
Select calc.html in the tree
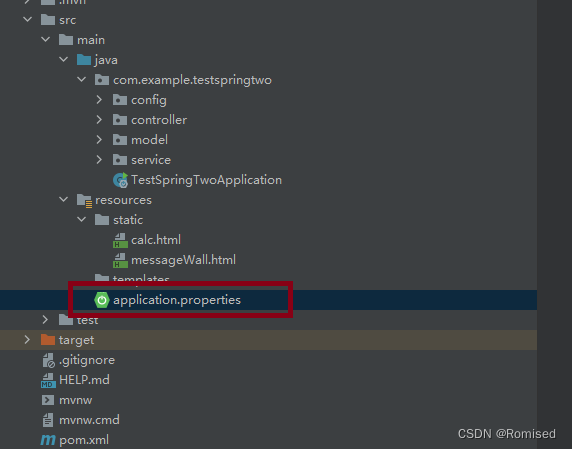point(156,240)
